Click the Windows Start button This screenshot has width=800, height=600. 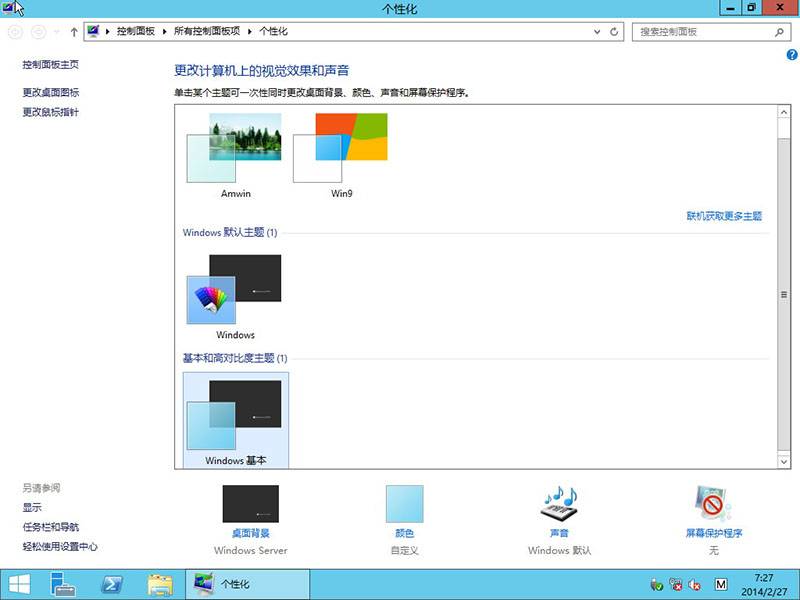point(19,584)
